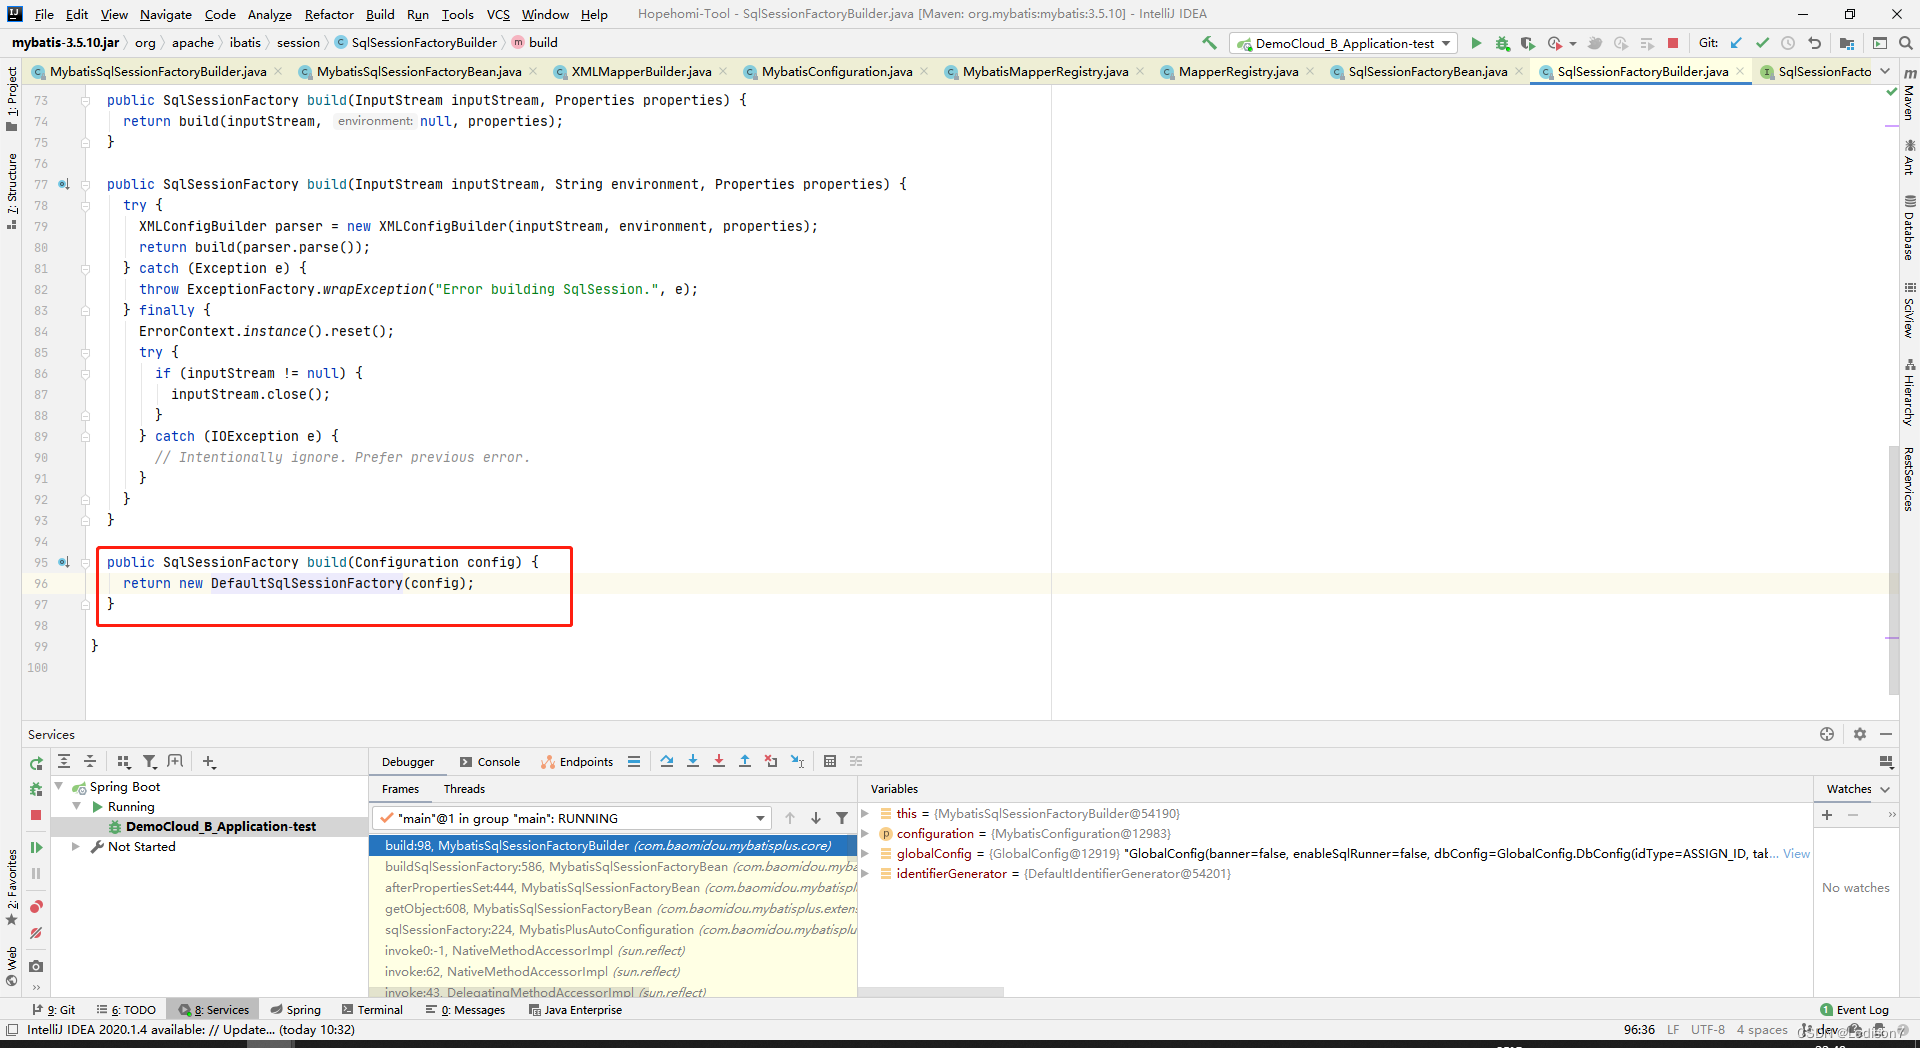Switch to Threads tab
Image resolution: width=1920 pixels, height=1048 pixels.
(x=464, y=789)
